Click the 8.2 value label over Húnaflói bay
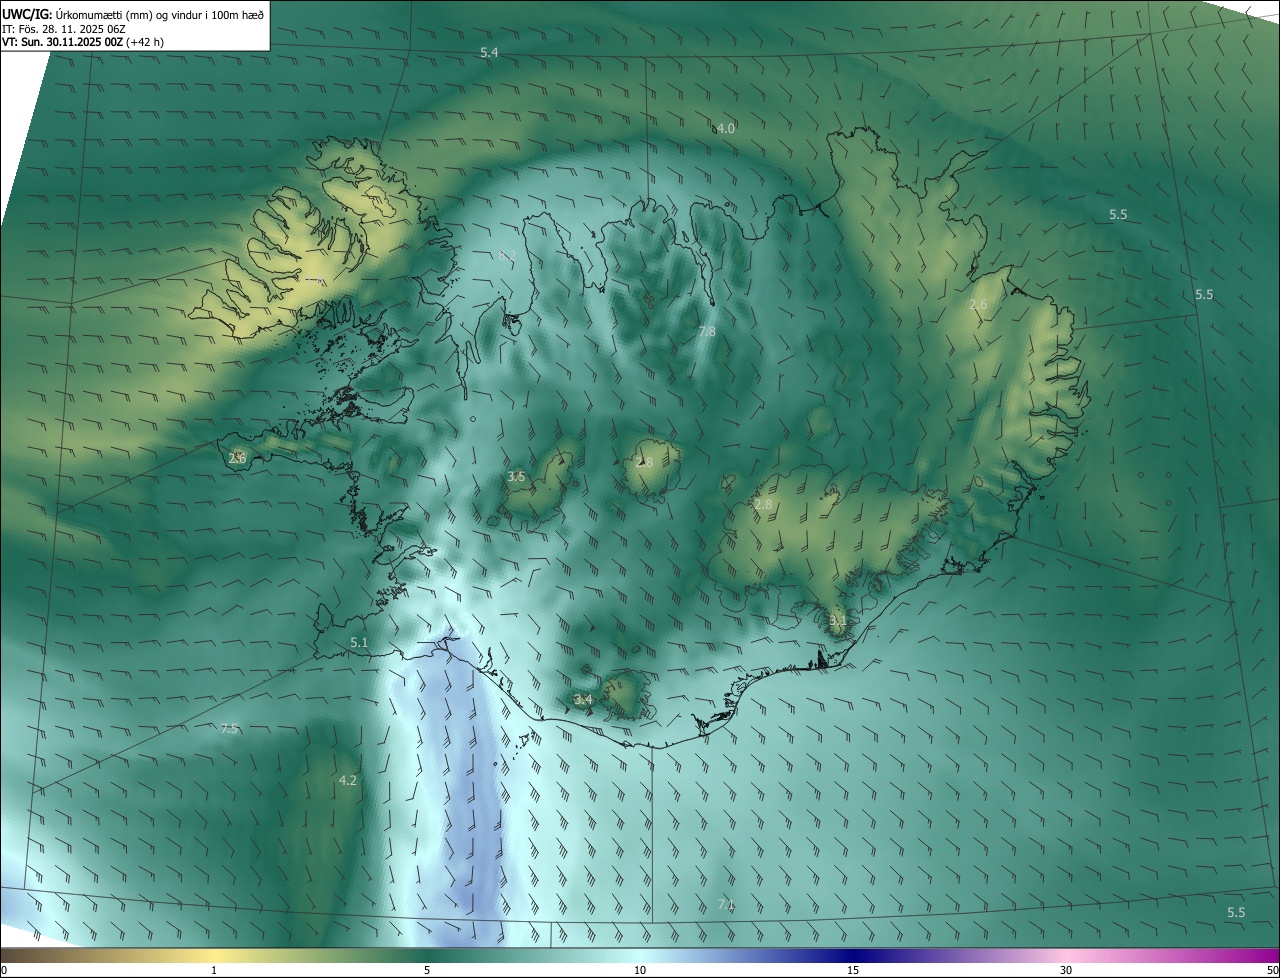1280x978 pixels. (x=507, y=255)
